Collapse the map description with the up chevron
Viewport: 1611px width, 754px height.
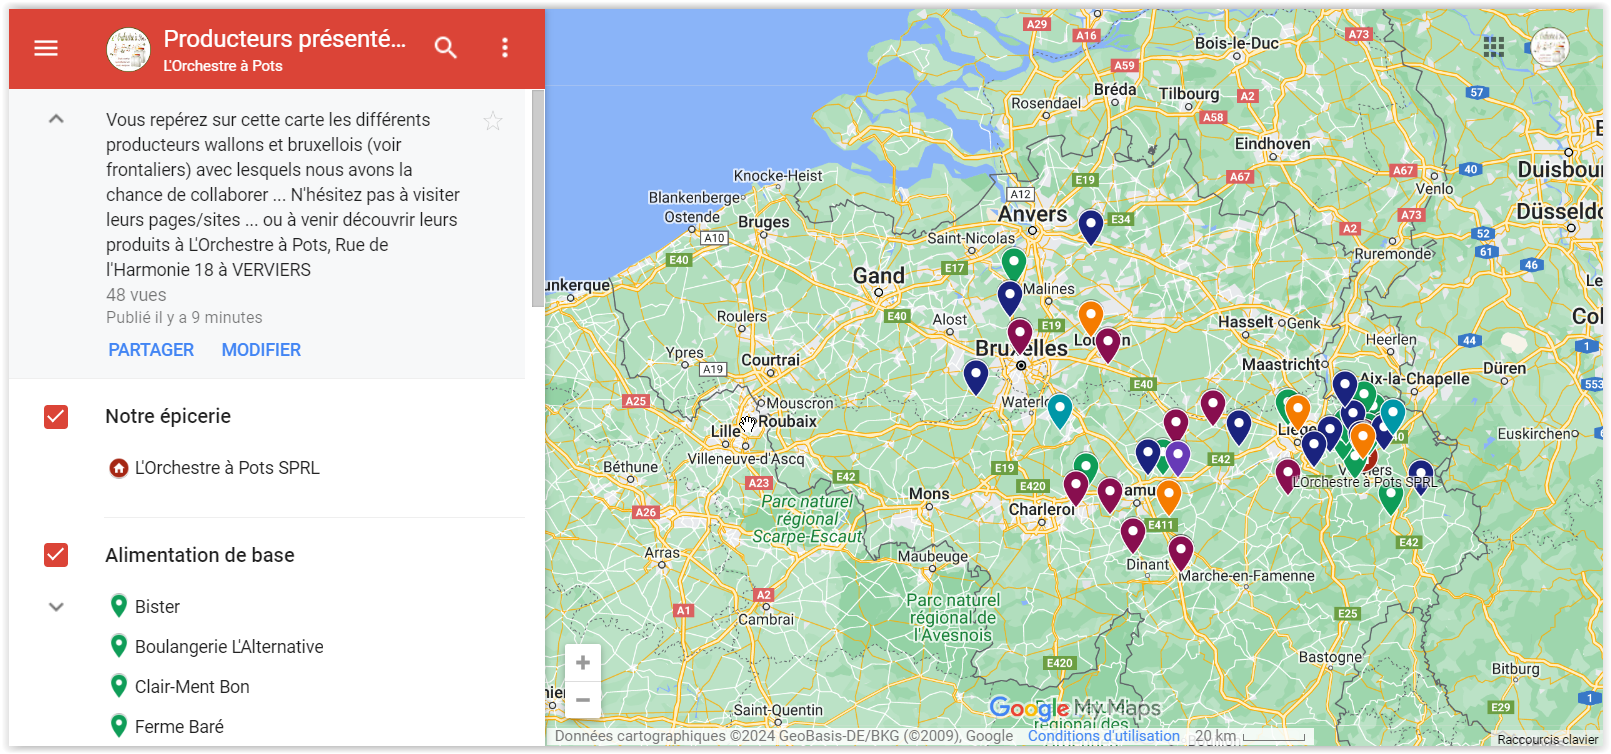(56, 119)
